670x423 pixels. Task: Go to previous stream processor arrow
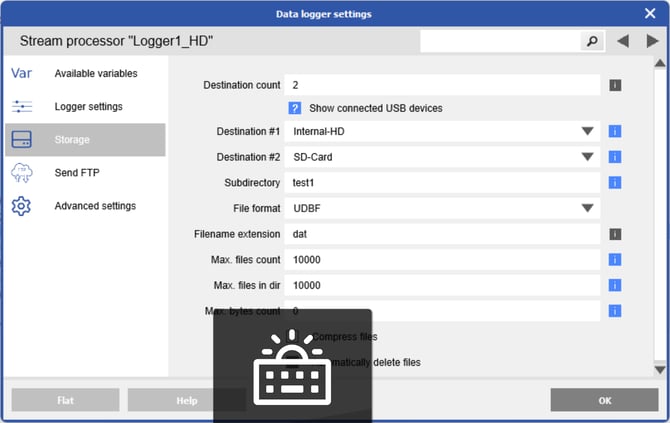click(623, 41)
